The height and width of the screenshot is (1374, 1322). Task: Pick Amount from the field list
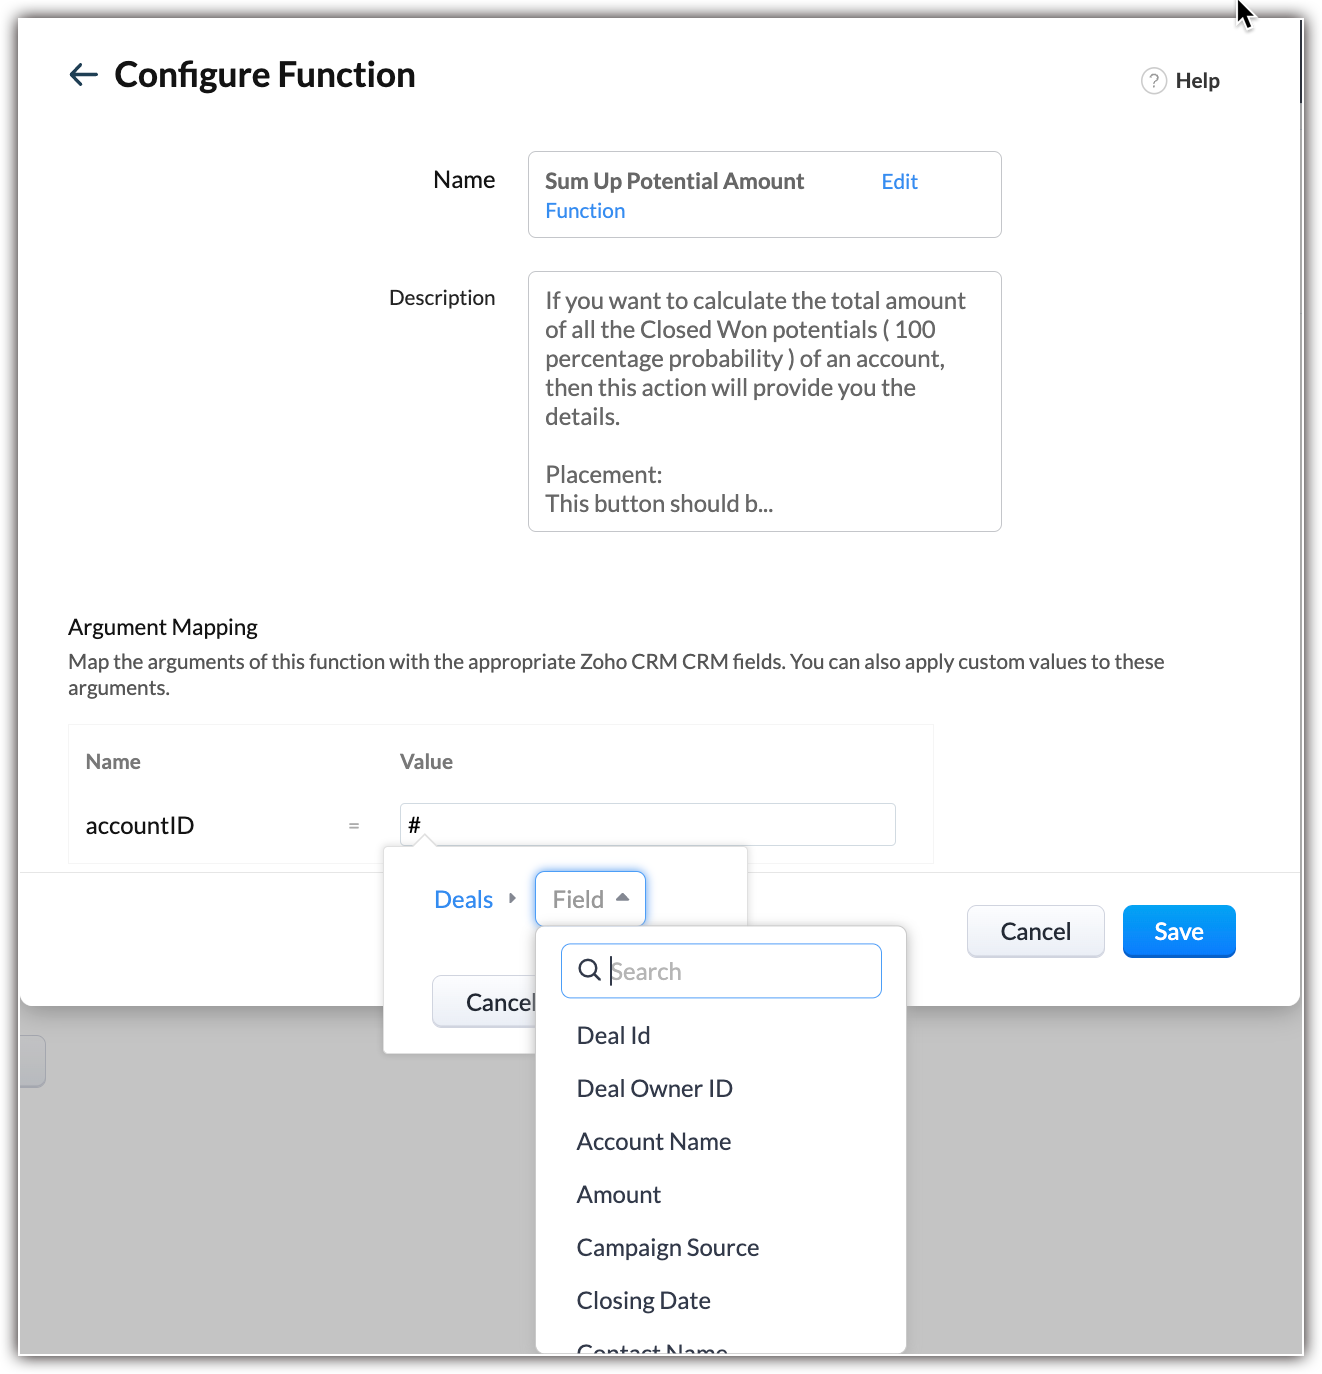pyautogui.click(x=619, y=1195)
